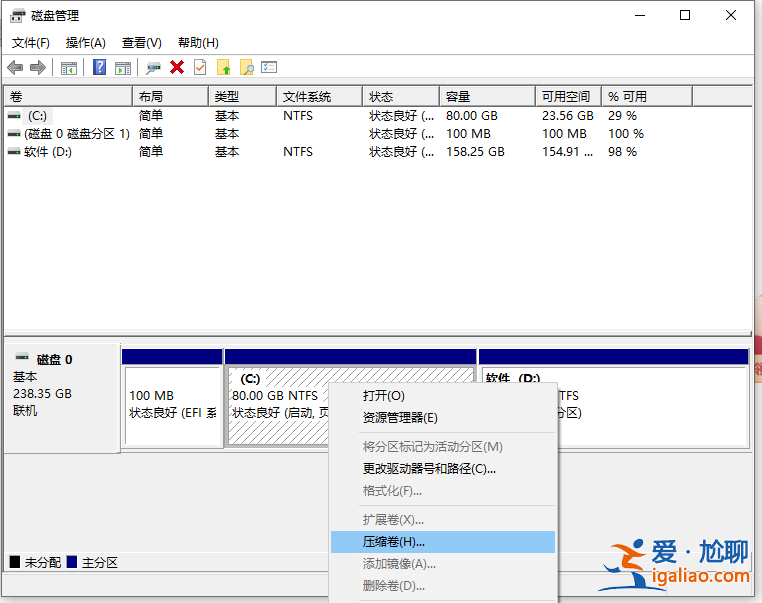Open the 操作(A) menu
The width and height of the screenshot is (762, 603).
click(x=86, y=43)
